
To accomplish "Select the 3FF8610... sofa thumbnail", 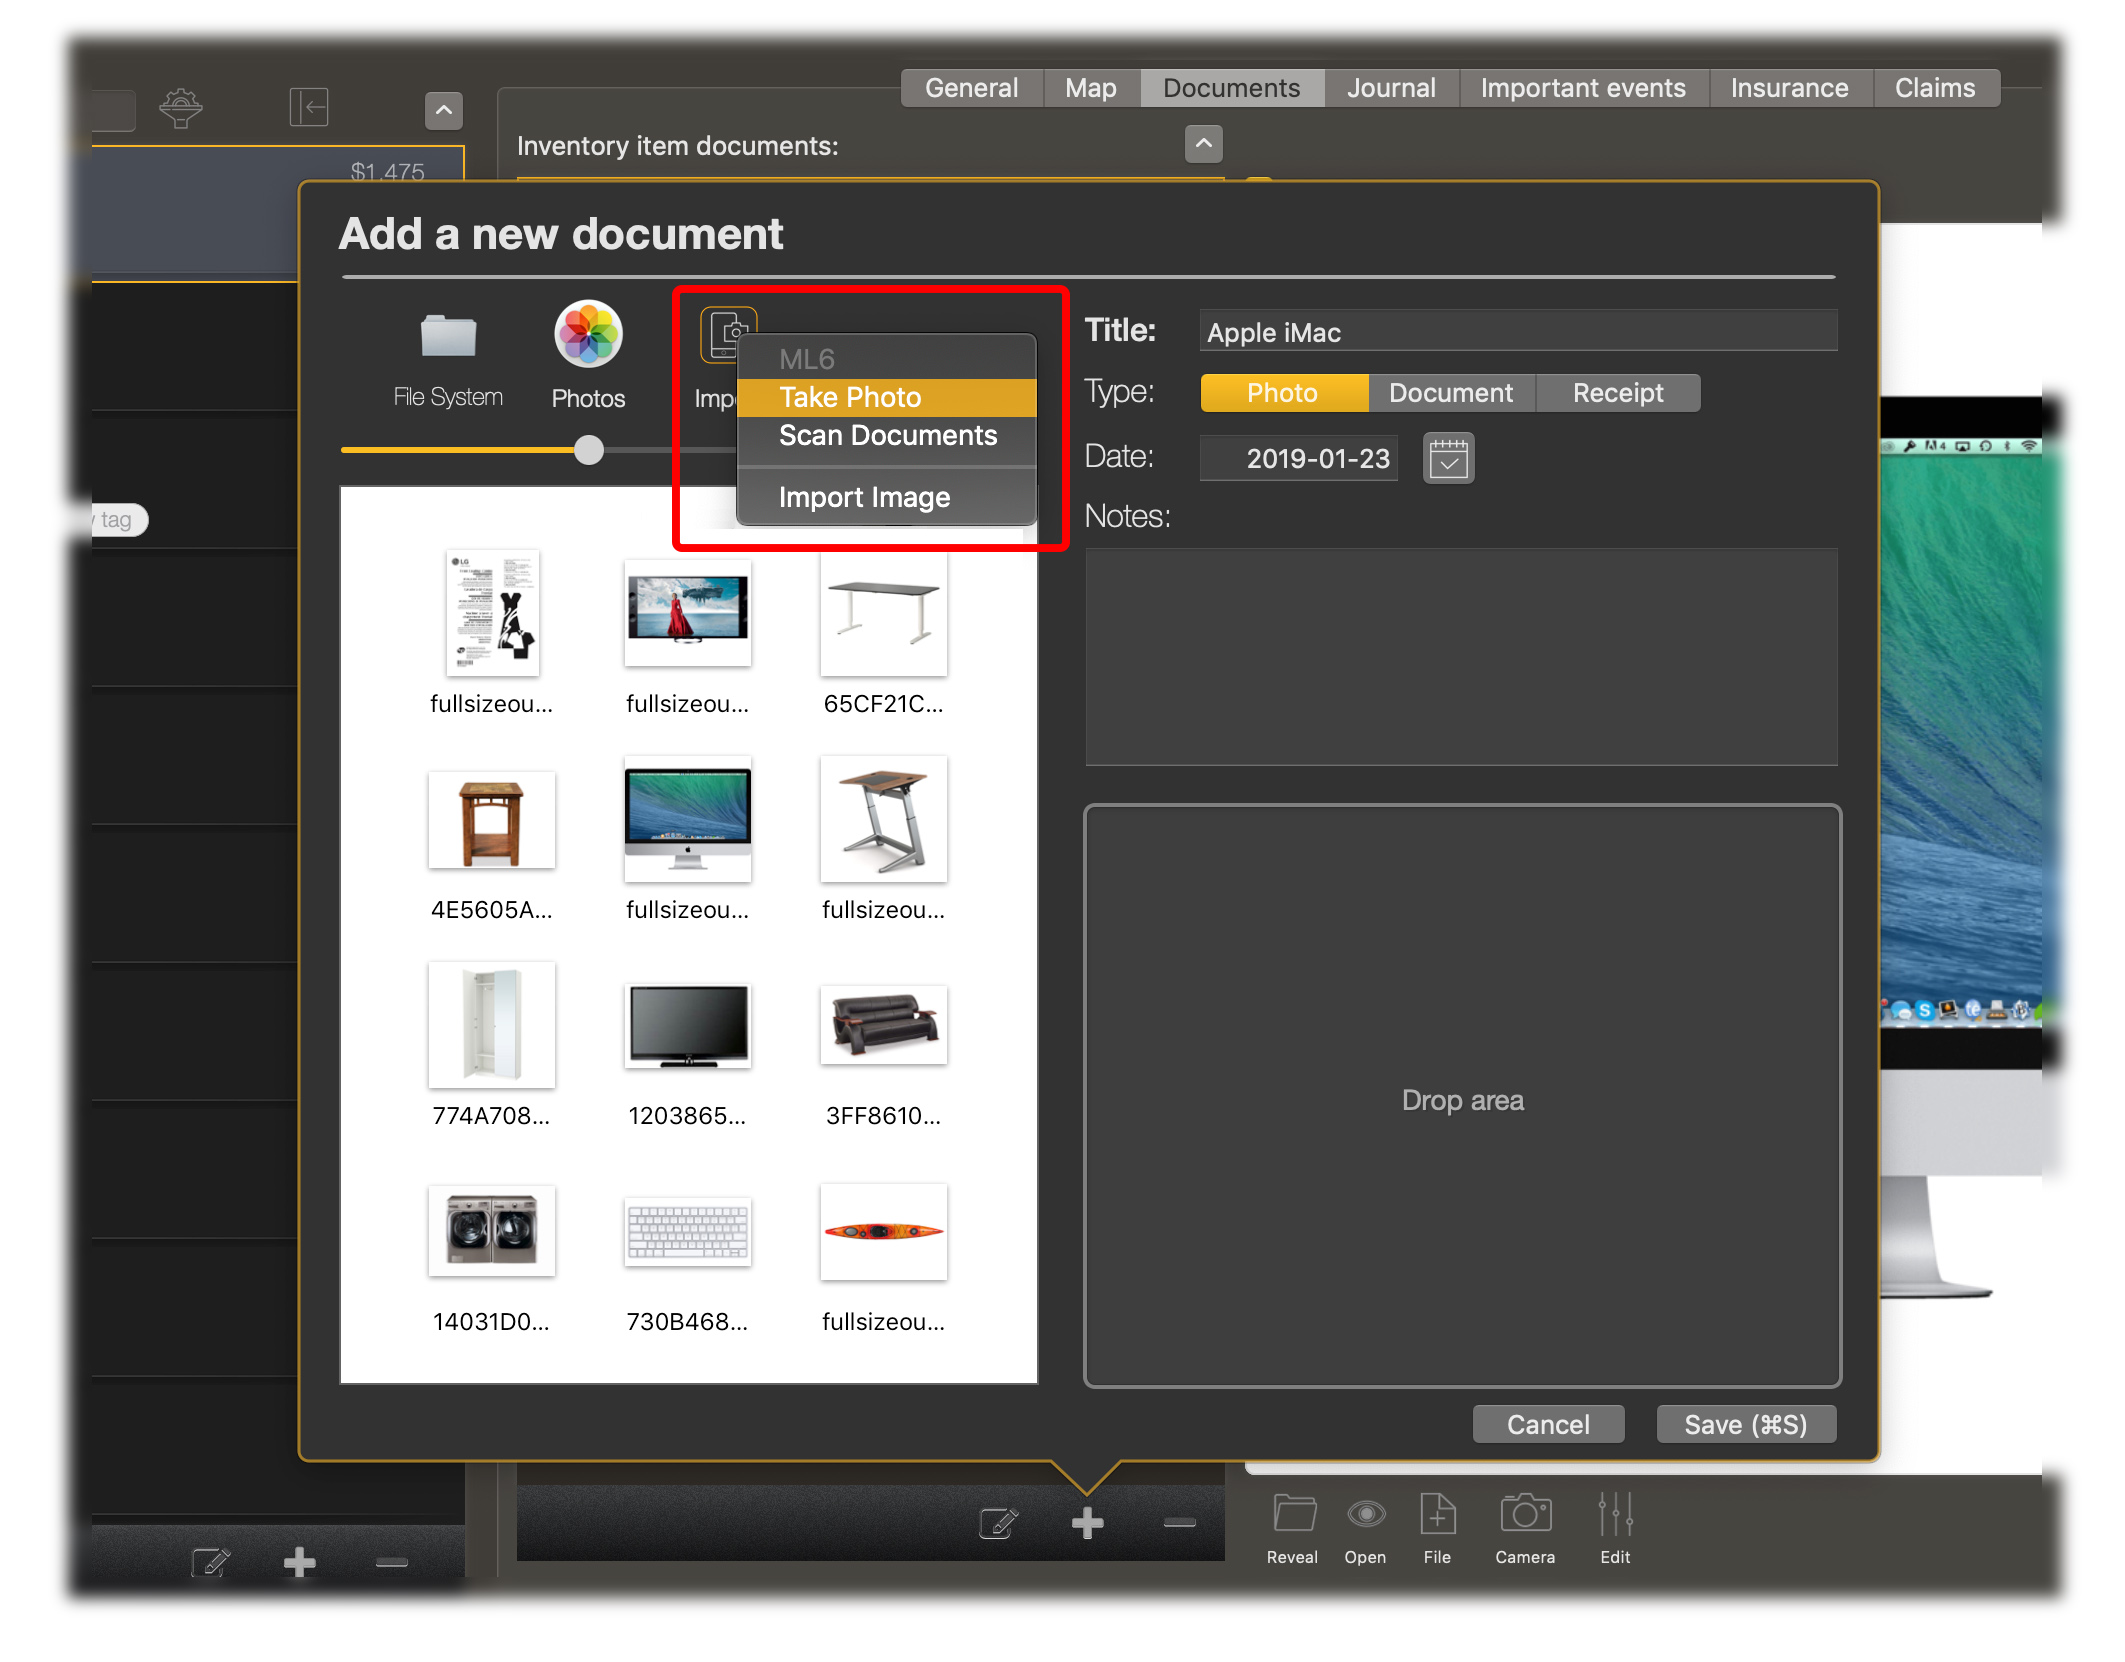I will pos(883,1025).
